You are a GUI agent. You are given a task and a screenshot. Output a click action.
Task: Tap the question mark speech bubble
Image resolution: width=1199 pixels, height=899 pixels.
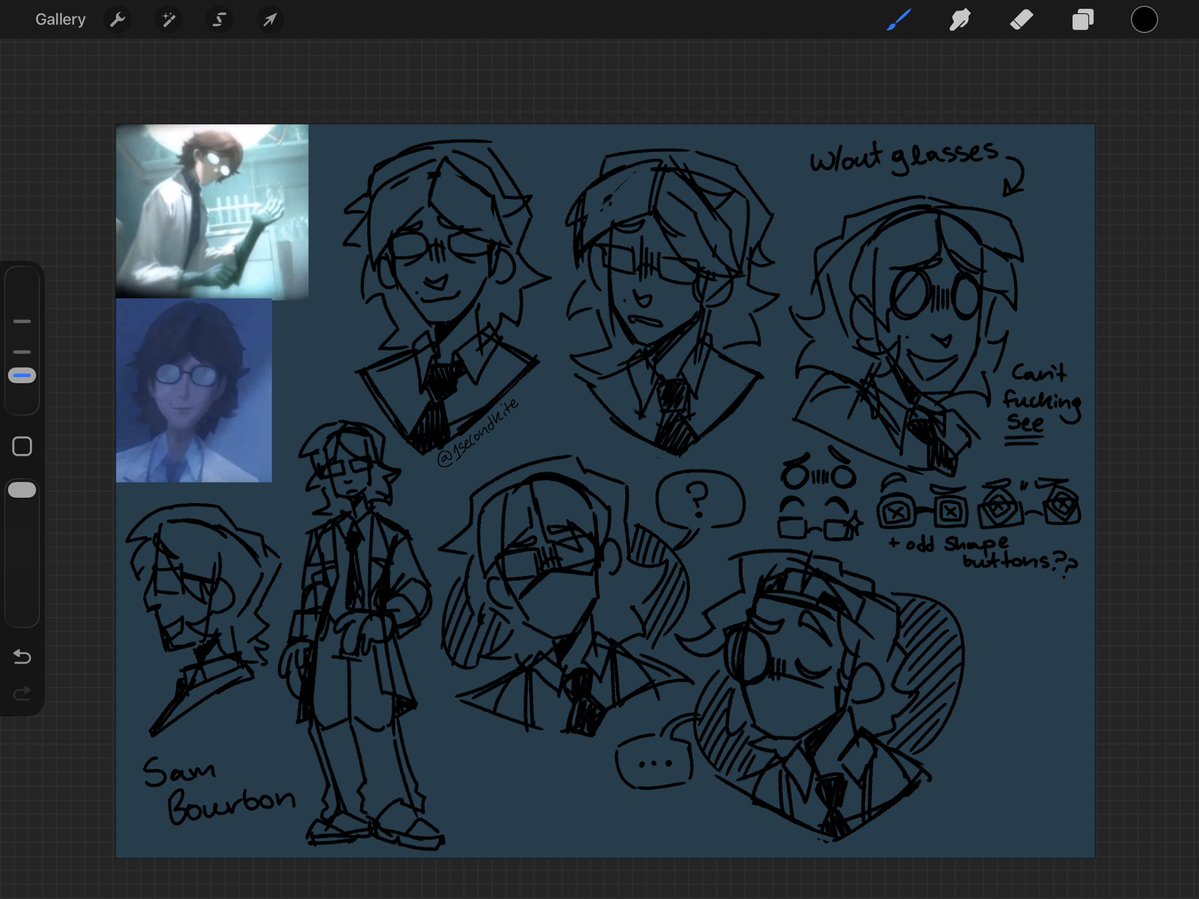tap(700, 500)
